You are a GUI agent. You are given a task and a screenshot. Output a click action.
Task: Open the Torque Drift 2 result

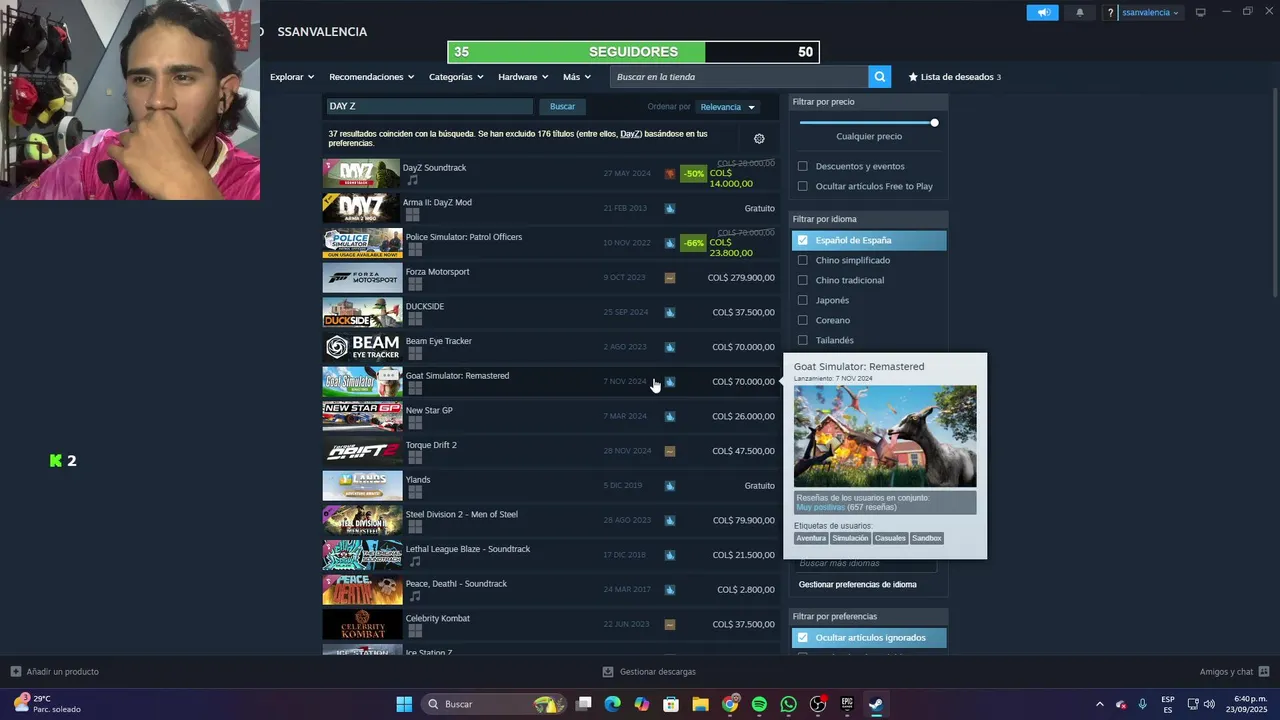point(550,451)
